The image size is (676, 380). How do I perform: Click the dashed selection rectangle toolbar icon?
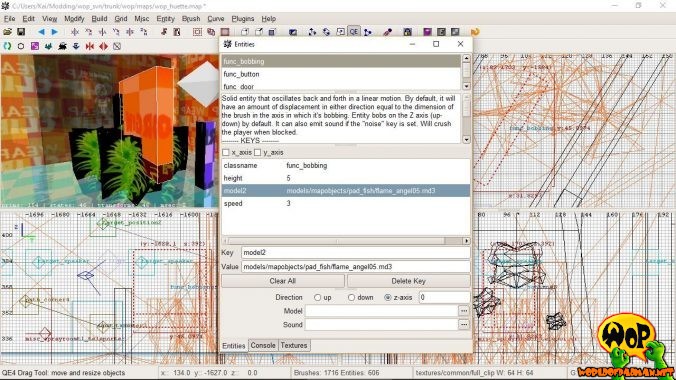pos(197,32)
